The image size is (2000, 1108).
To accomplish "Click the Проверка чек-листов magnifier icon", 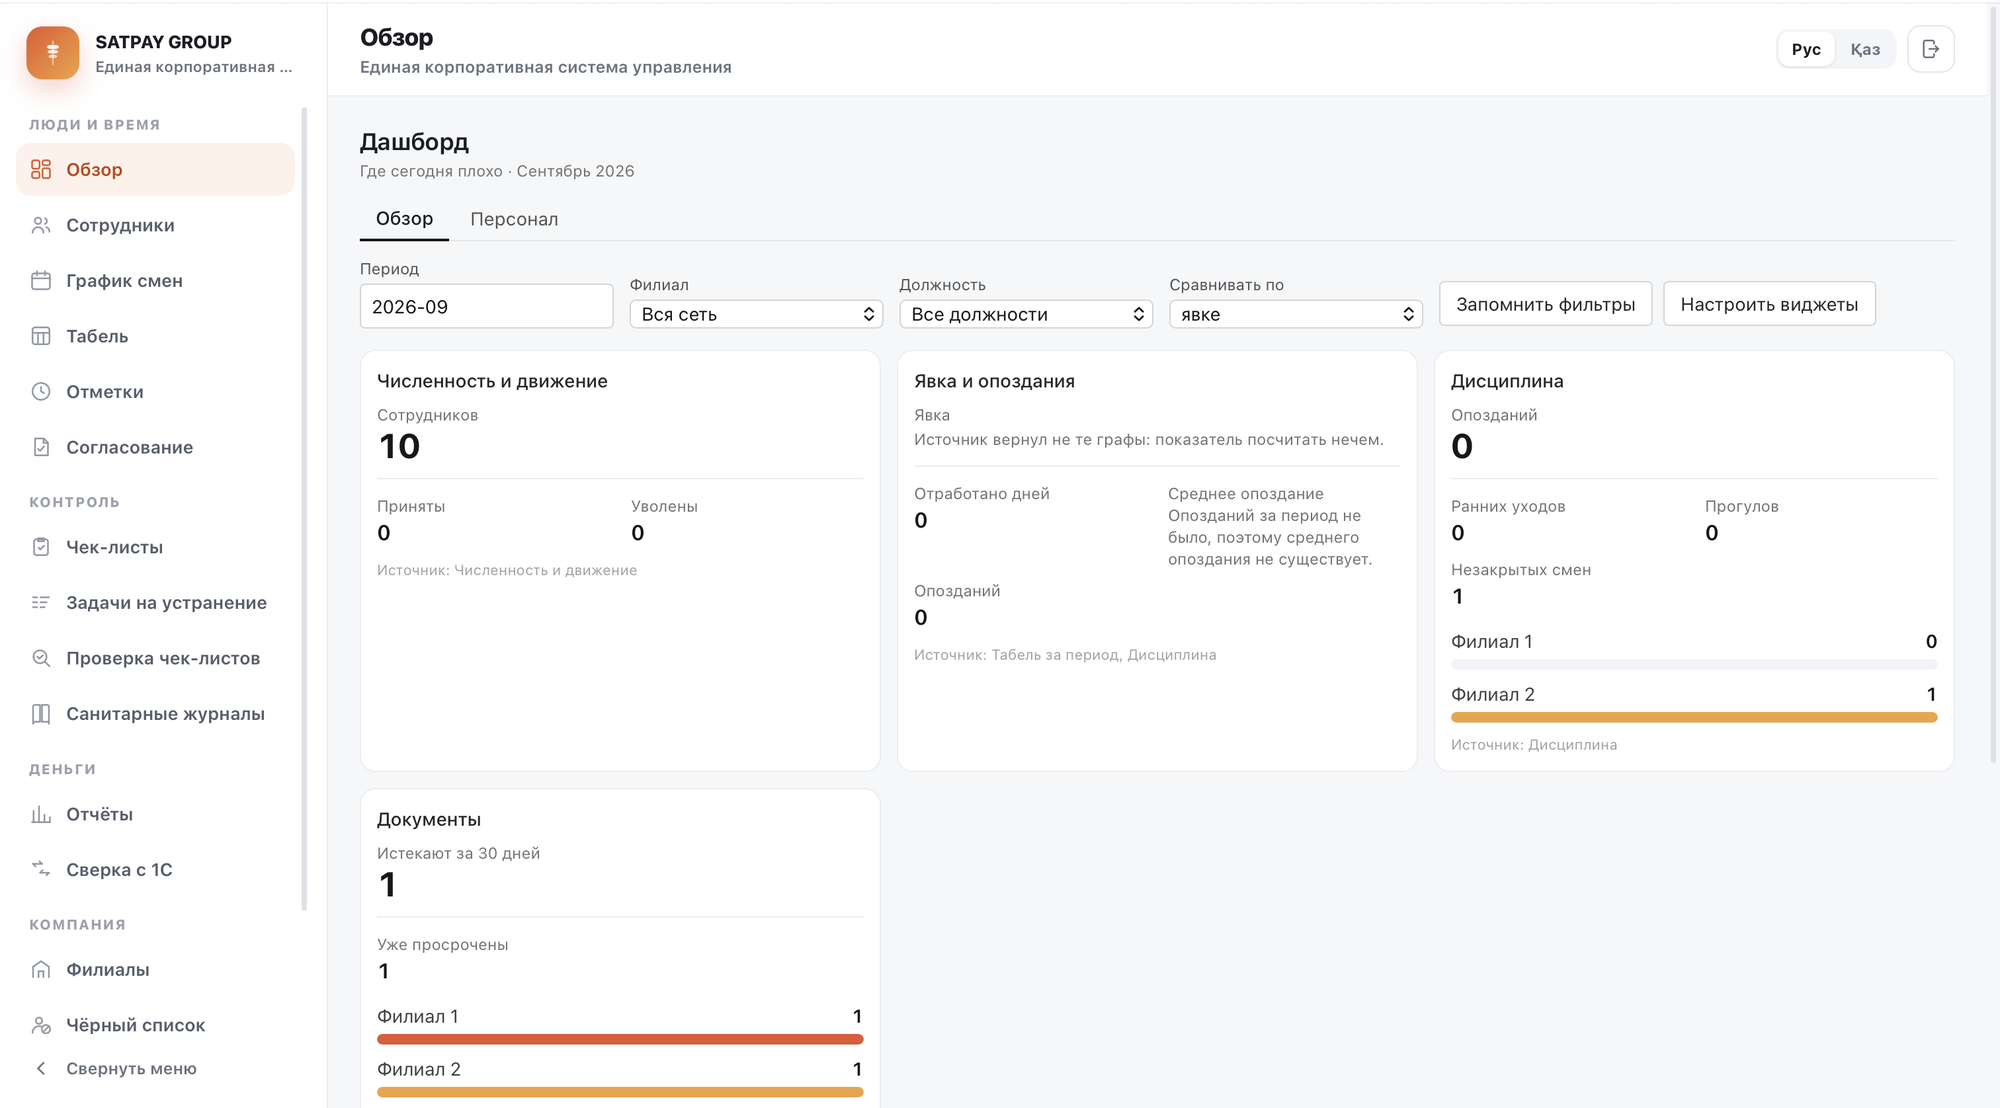I will pyautogui.click(x=41, y=658).
